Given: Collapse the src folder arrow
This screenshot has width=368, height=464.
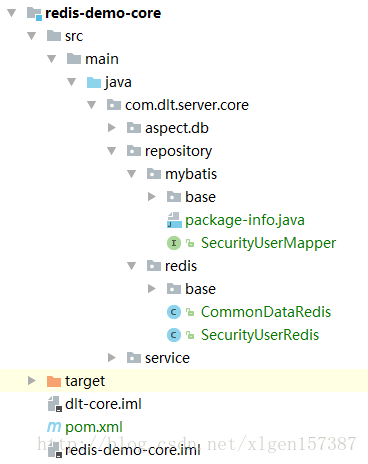Looking at the screenshot, I should pyautogui.click(x=31, y=36).
